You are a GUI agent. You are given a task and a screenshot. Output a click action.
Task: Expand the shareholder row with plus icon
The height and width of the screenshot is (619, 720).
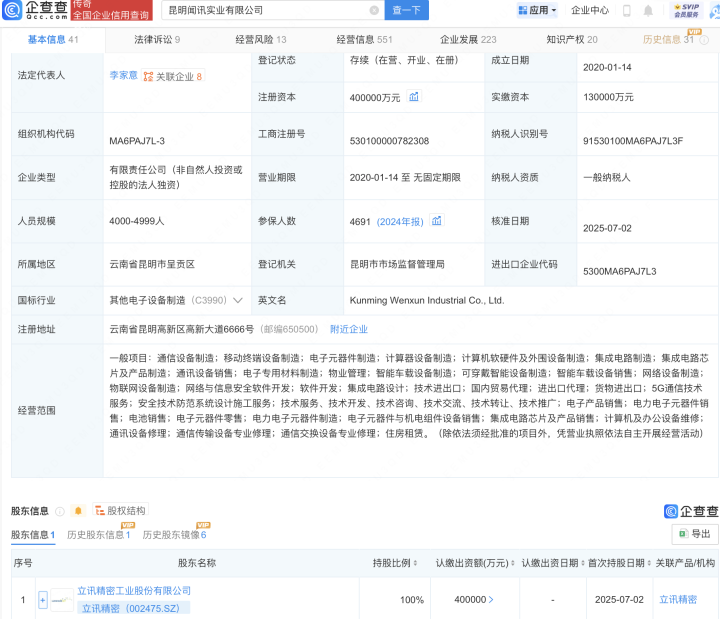(43, 599)
